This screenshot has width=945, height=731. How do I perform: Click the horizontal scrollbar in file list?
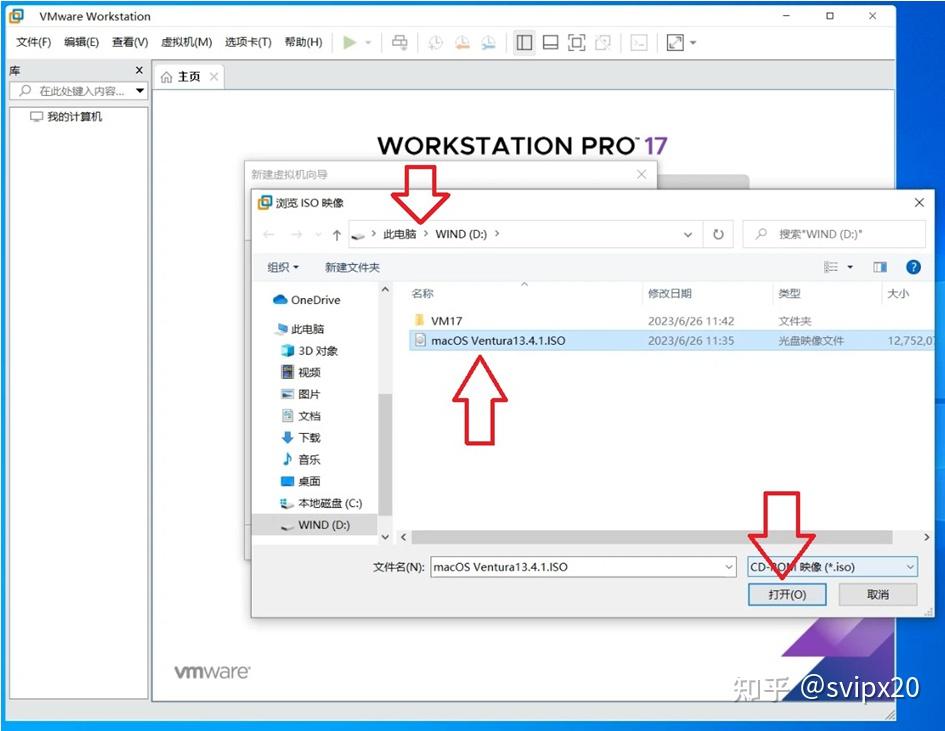click(x=651, y=537)
